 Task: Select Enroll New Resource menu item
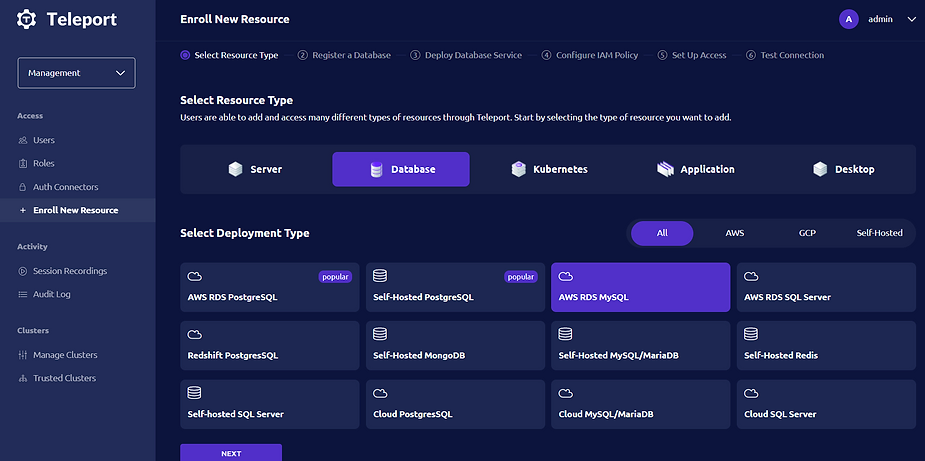click(x=78, y=210)
